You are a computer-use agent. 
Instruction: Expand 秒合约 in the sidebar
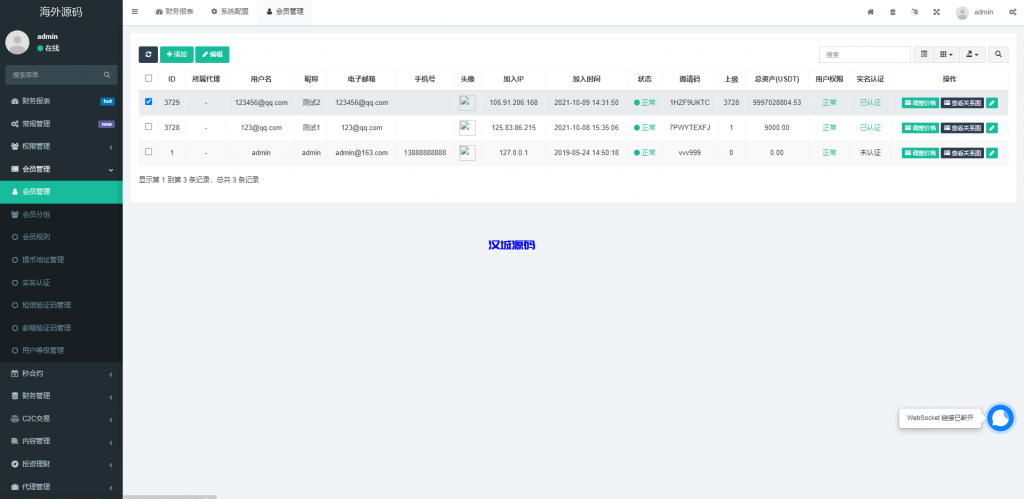tap(61, 374)
